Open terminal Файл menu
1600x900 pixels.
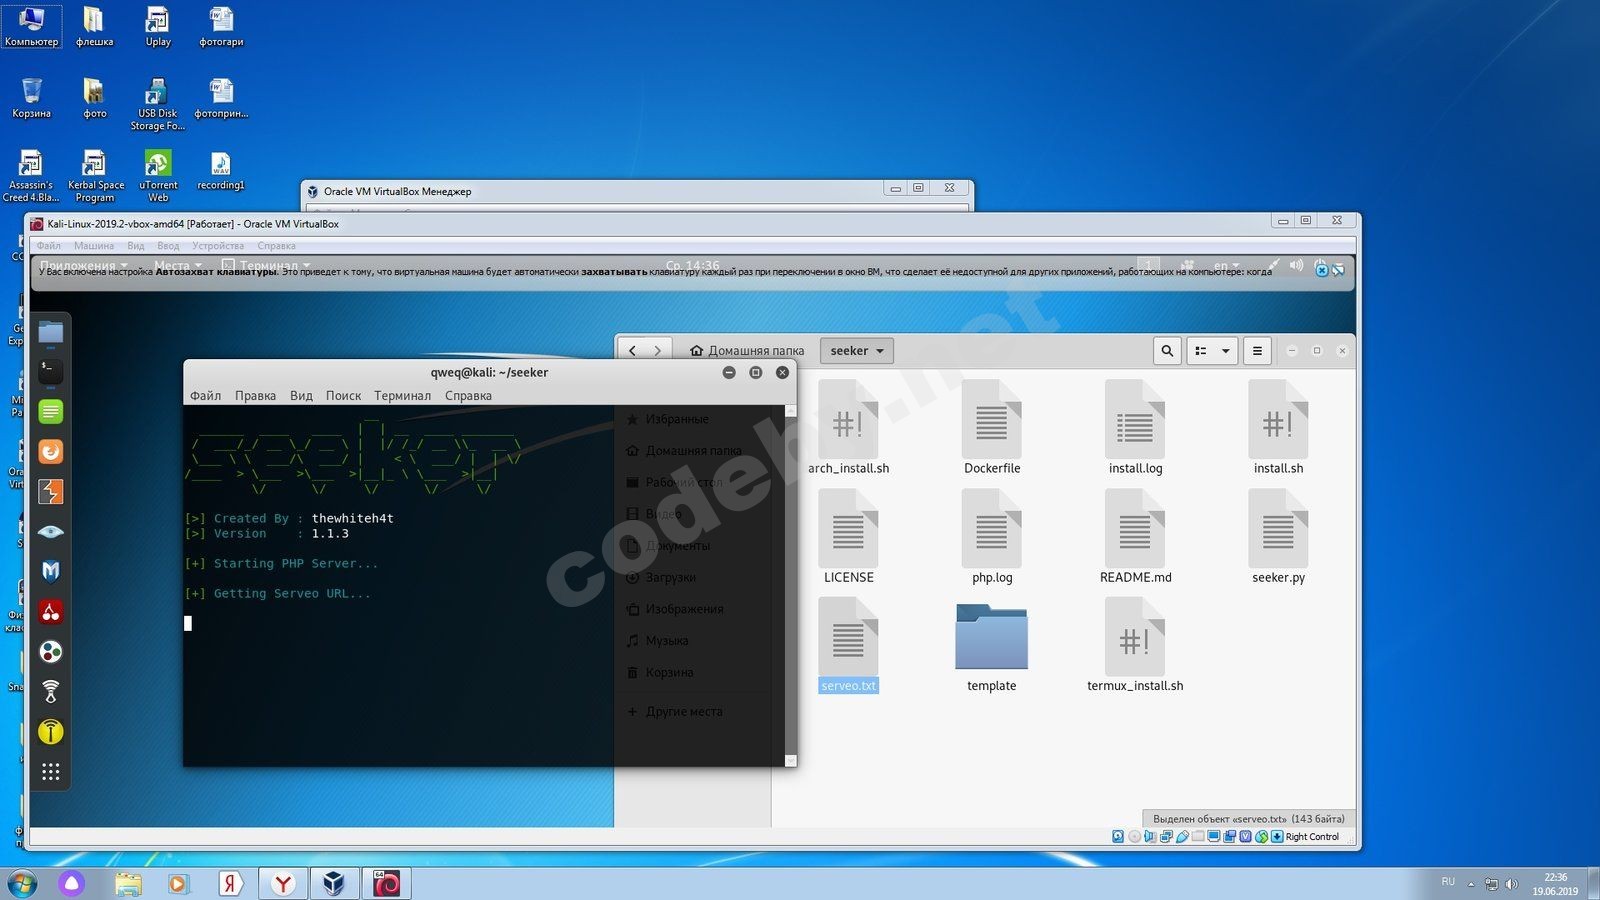pyautogui.click(x=206, y=396)
